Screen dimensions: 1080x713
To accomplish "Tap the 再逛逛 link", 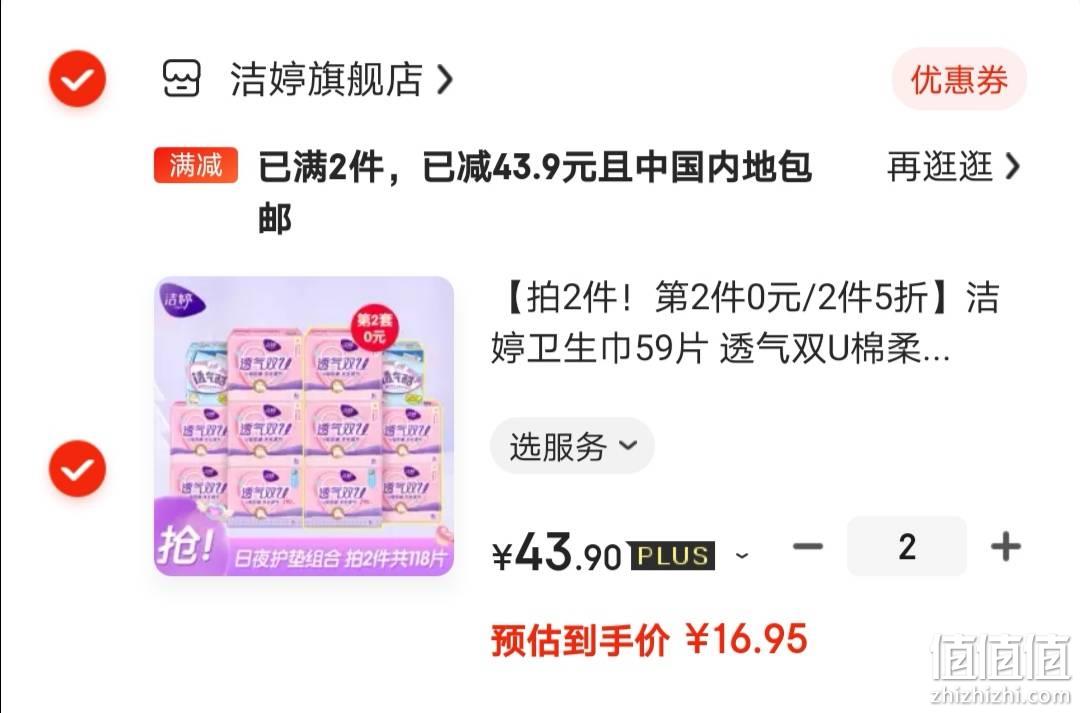I will point(939,167).
